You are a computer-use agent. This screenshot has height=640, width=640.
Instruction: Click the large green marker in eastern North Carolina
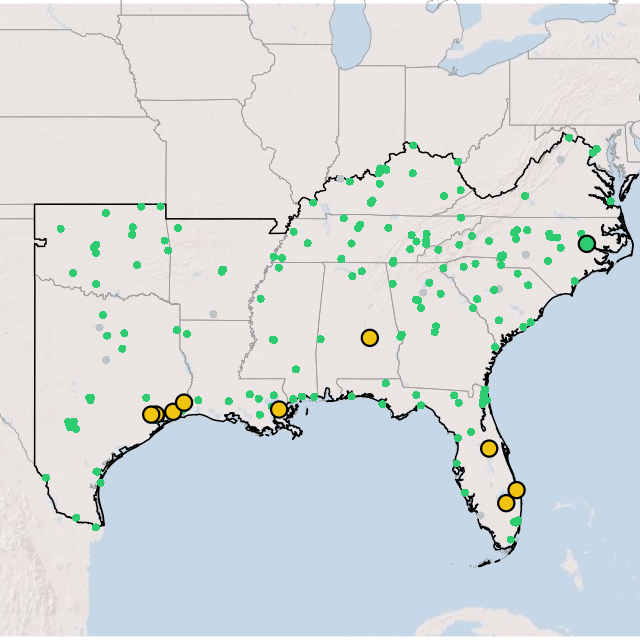[x=587, y=244]
